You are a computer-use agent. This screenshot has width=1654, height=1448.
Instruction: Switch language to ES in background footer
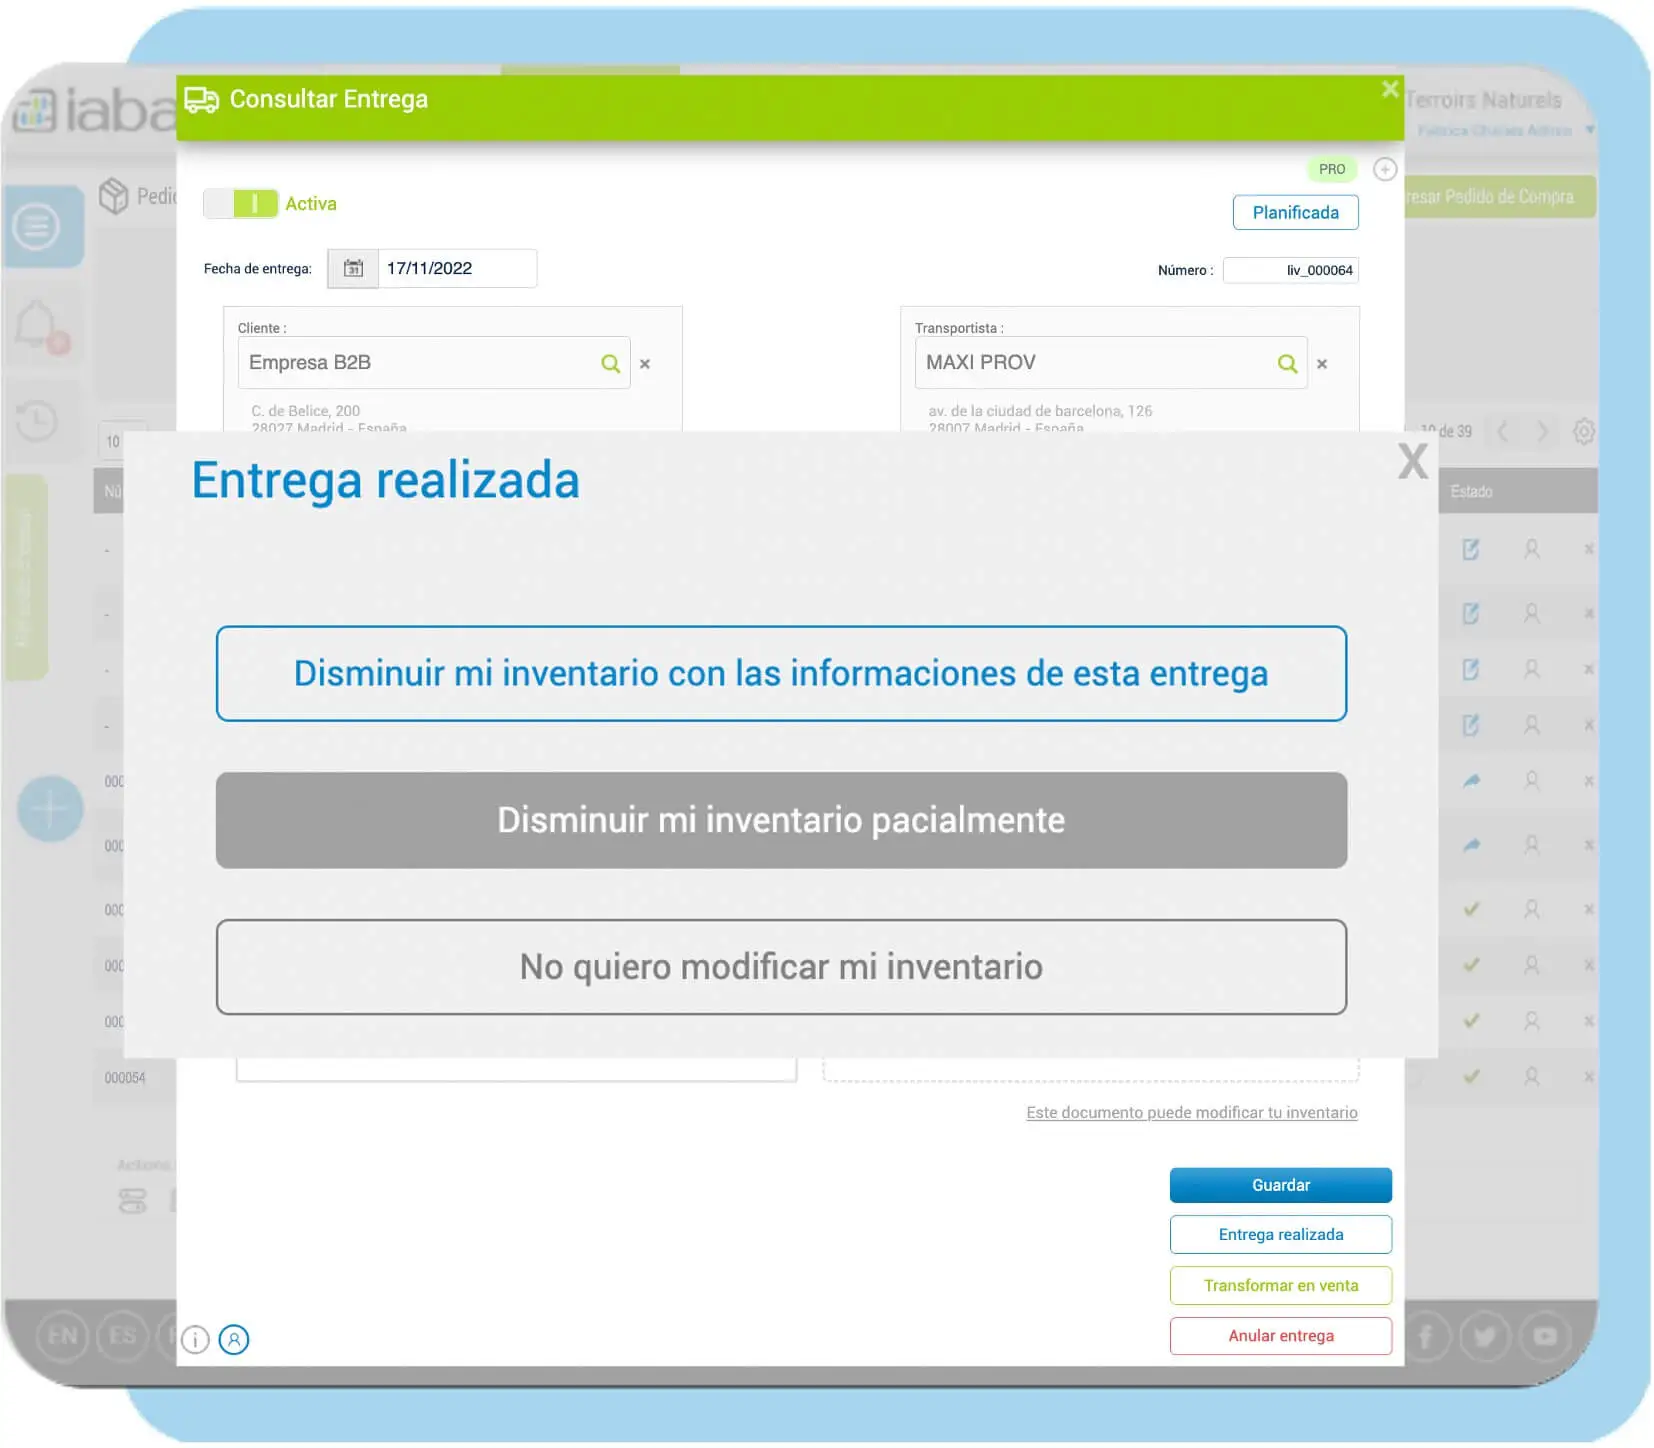click(x=122, y=1336)
